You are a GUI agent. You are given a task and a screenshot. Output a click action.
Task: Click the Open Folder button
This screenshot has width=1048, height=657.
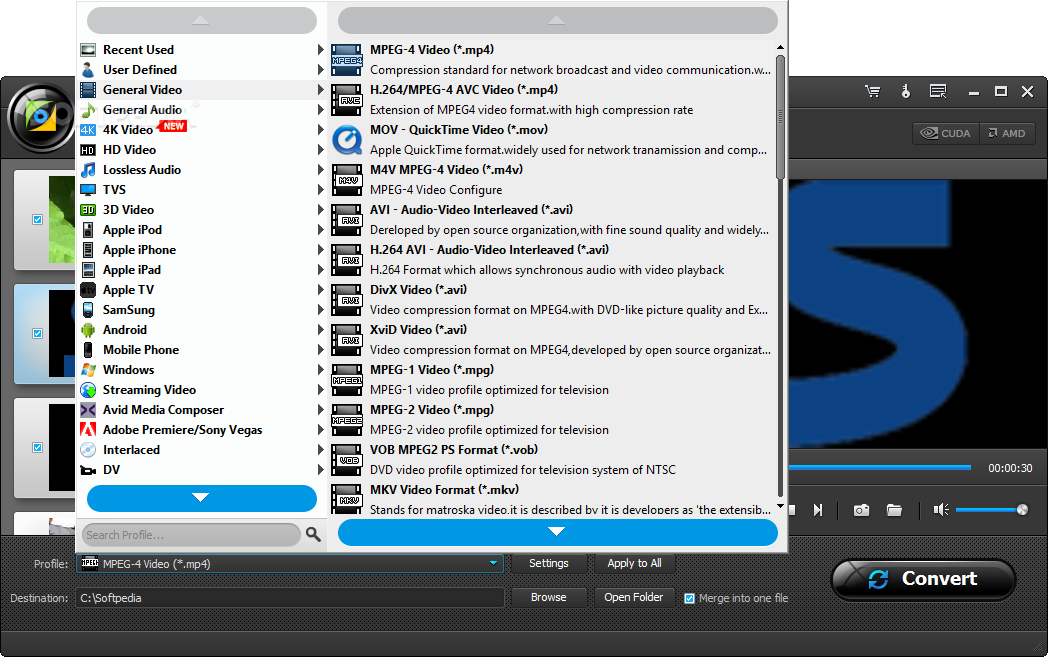(634, 598)
